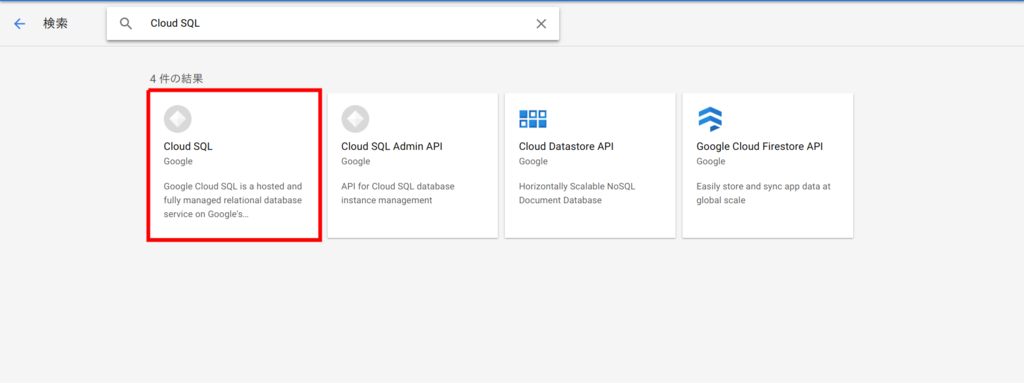
Task: Click the Google label under Cloud SQL
Action: point(178,161)
